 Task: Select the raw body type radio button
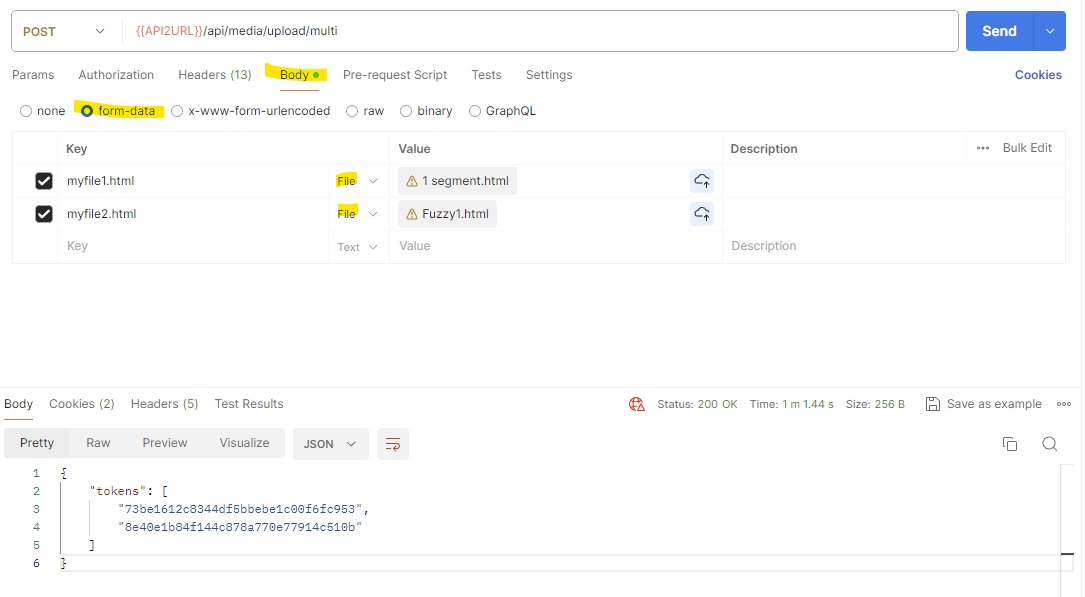352,111
